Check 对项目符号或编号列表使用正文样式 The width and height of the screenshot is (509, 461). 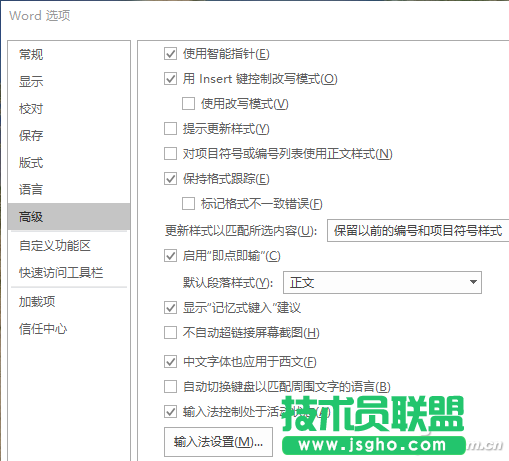pyautogui.click(x=170, y=154)
